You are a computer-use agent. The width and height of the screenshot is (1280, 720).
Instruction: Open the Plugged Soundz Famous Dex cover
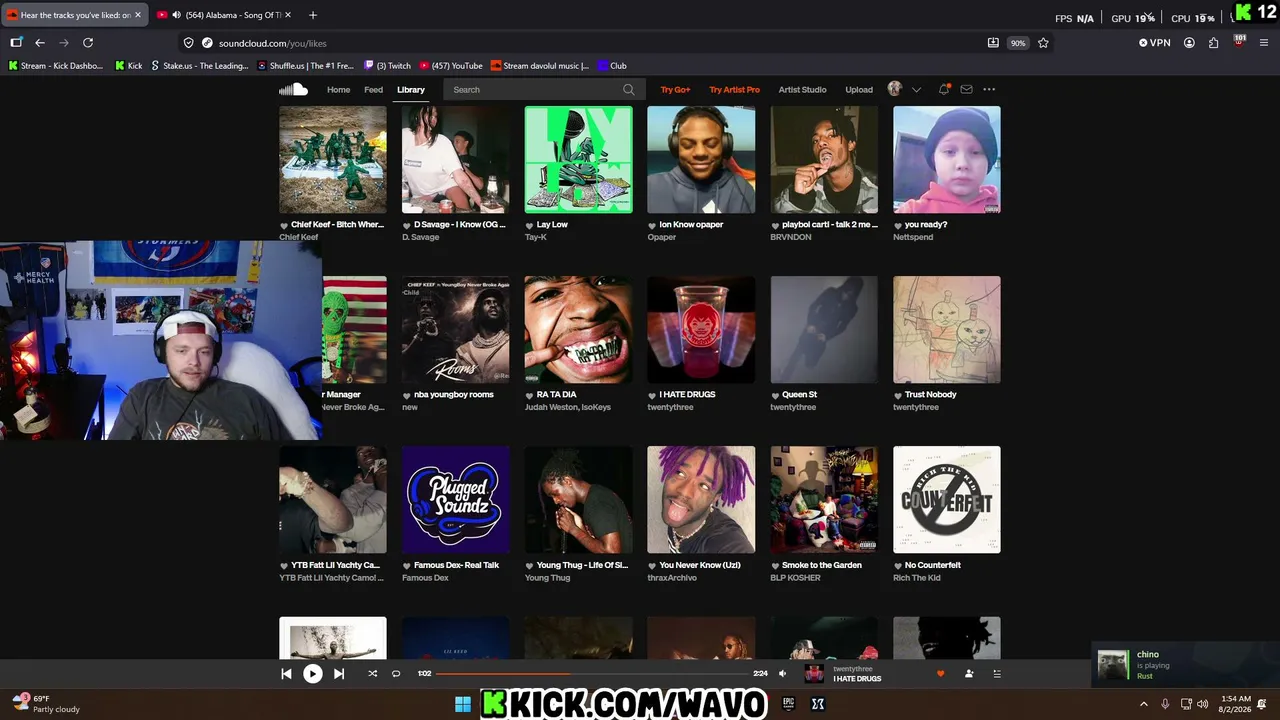pos(456,500)
